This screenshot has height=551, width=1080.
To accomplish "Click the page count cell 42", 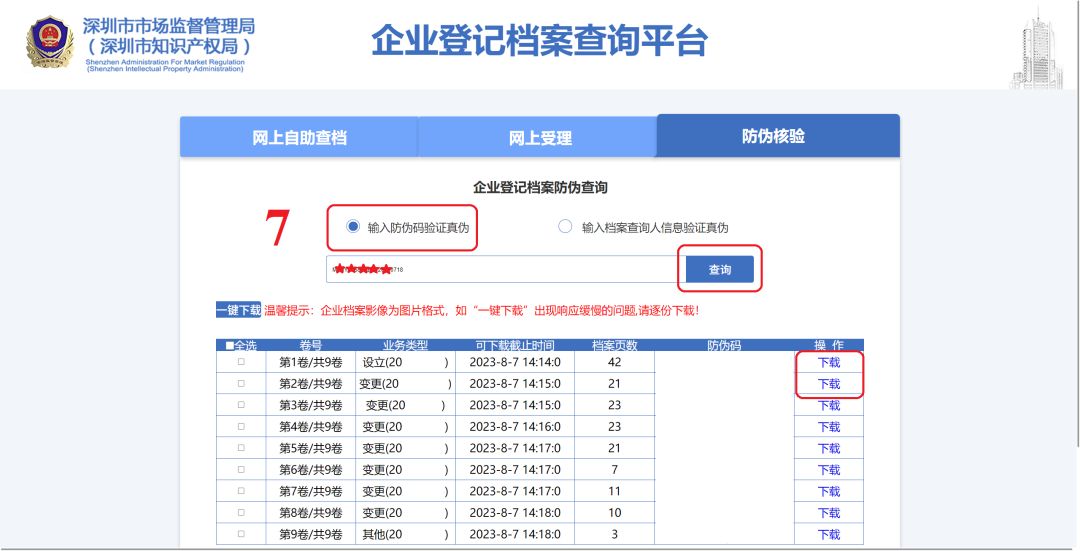I will (614, 362).
